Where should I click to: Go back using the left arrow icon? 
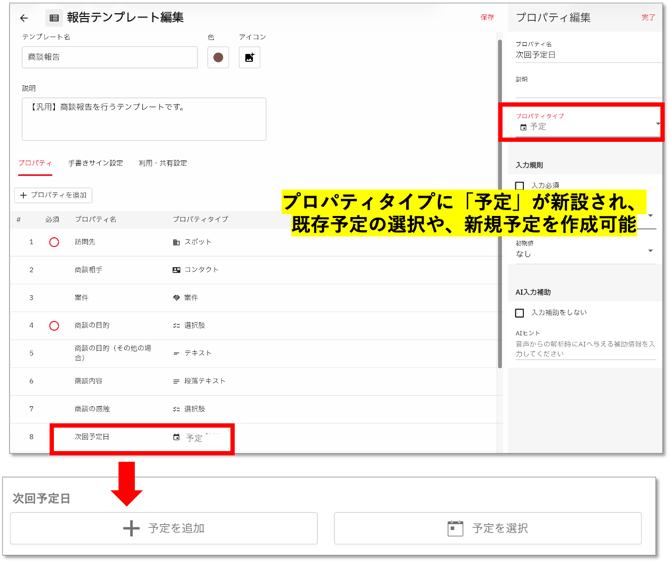coord(24,18)
